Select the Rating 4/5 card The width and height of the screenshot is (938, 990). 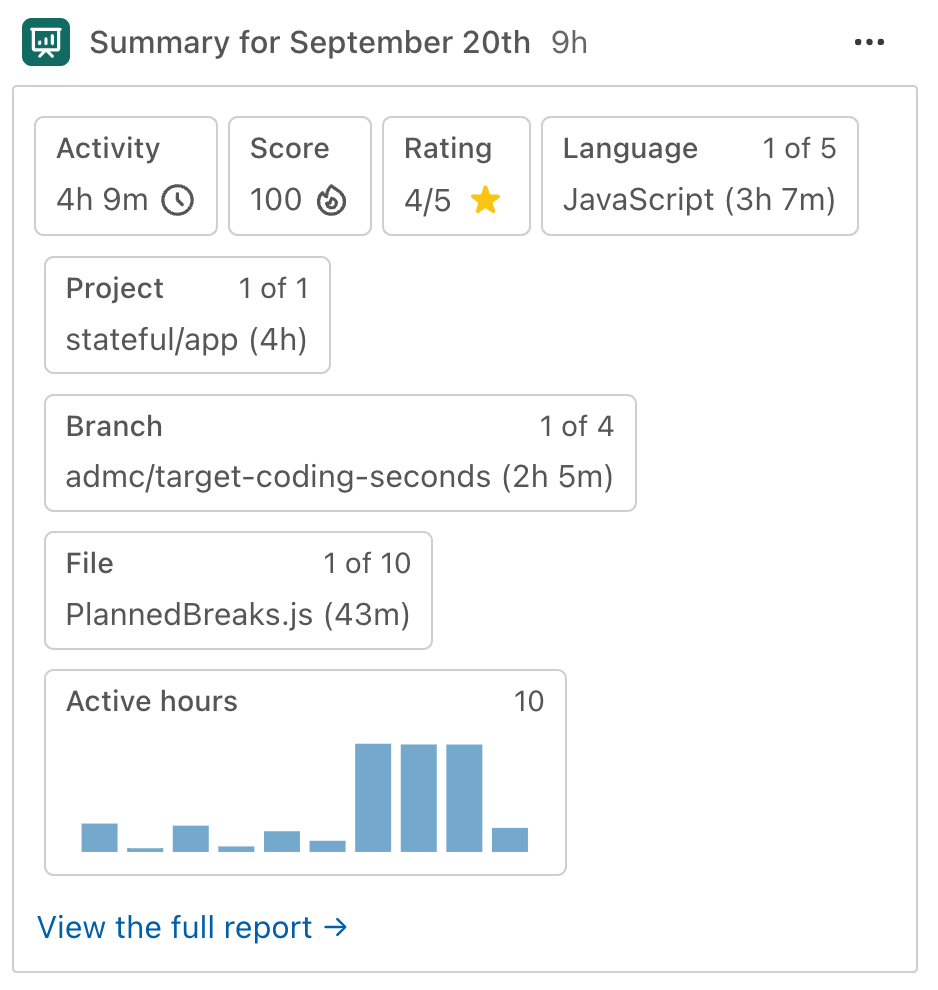456,176
